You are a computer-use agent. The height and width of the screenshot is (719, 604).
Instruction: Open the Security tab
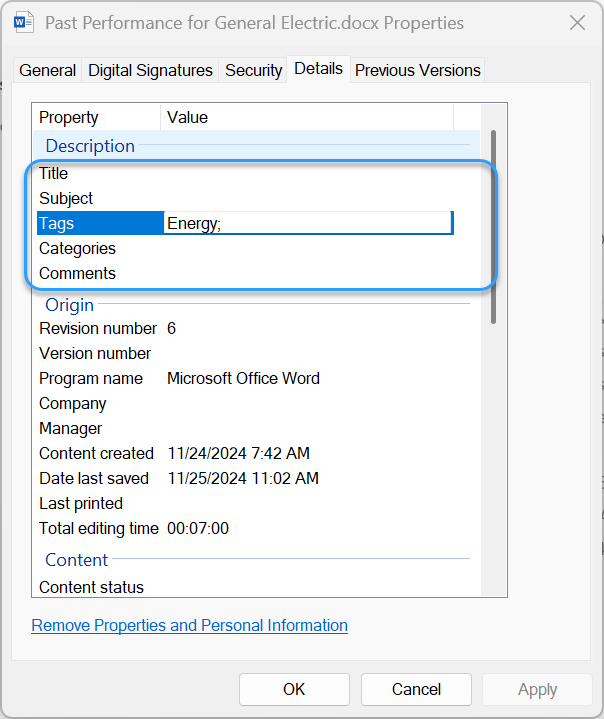point(253,70)
